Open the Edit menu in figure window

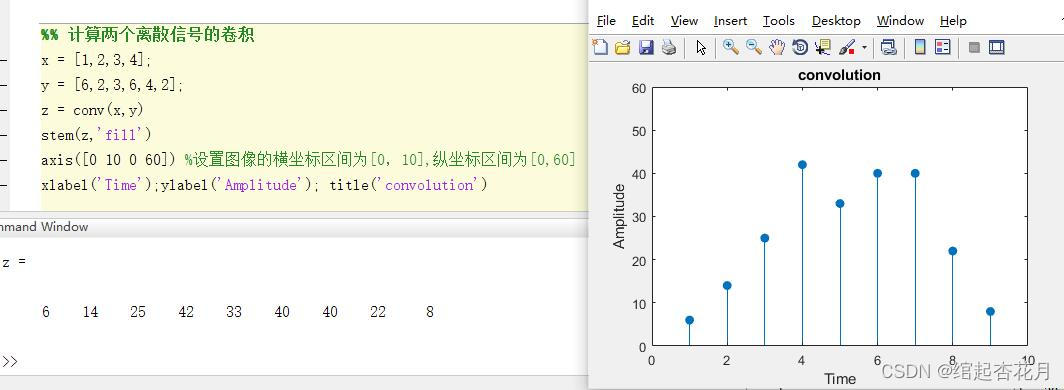tap(643, 21)
